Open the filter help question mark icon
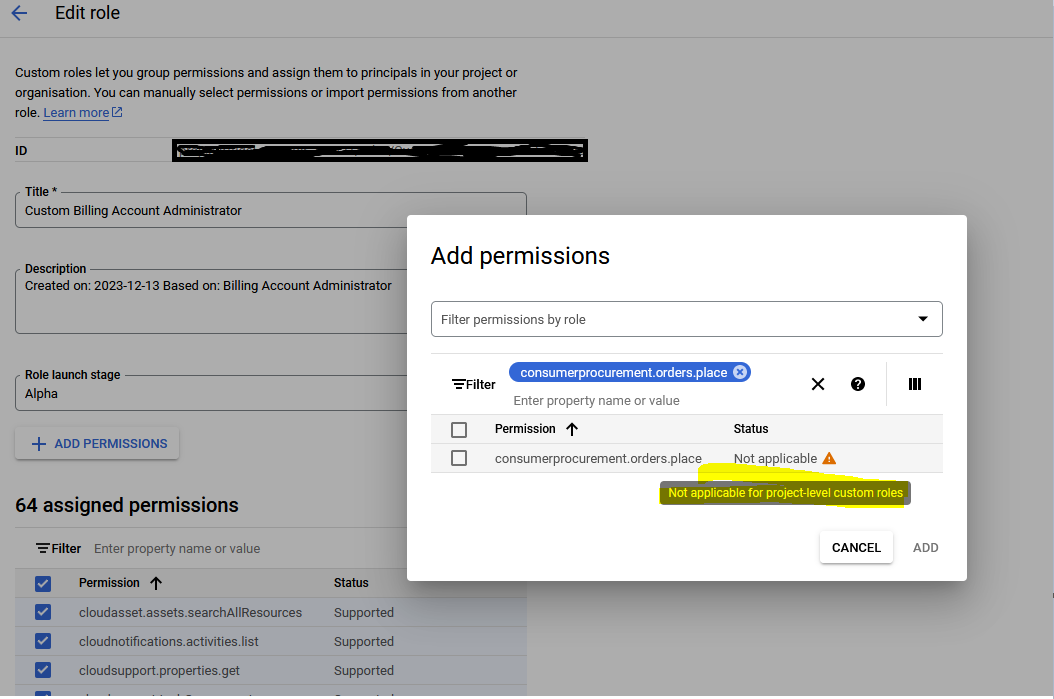Screen dimensions: 1054x699 pyautogui.click(x=858, y=384)
